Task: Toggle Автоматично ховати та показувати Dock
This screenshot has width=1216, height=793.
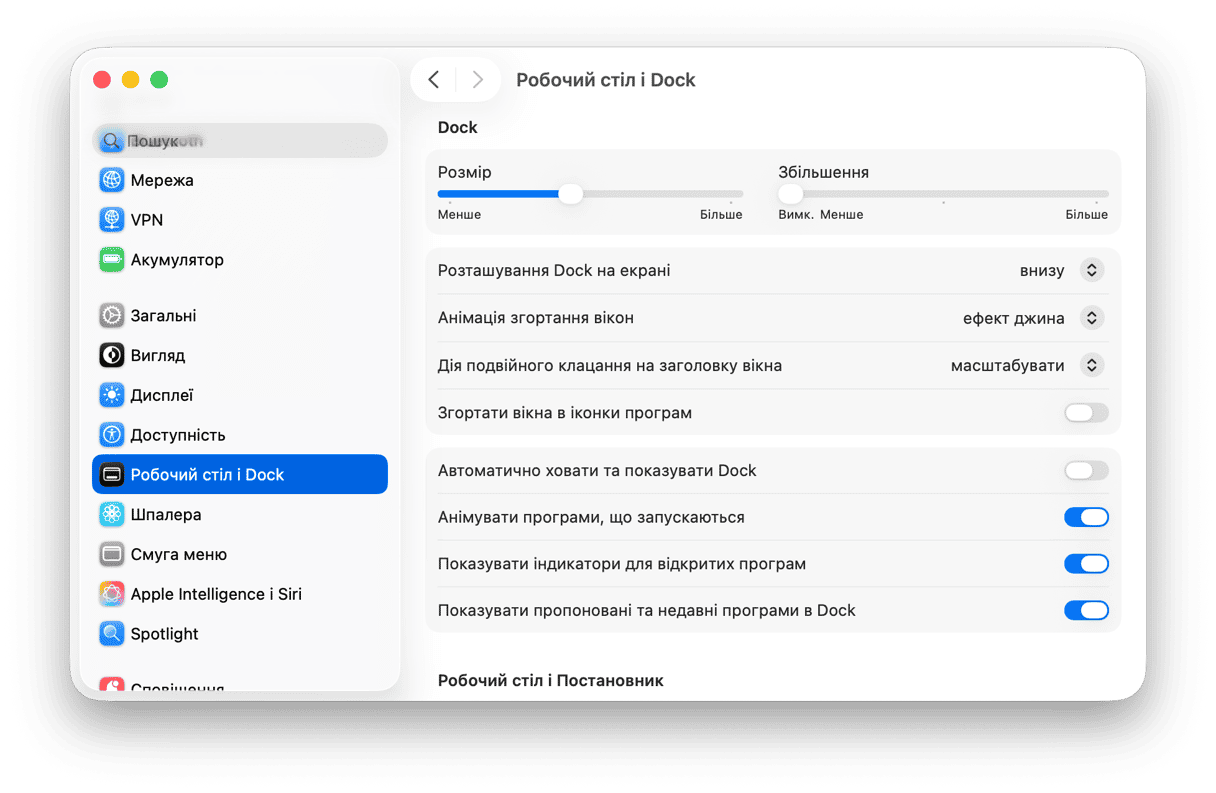Action: click(x=1086, y=471)
